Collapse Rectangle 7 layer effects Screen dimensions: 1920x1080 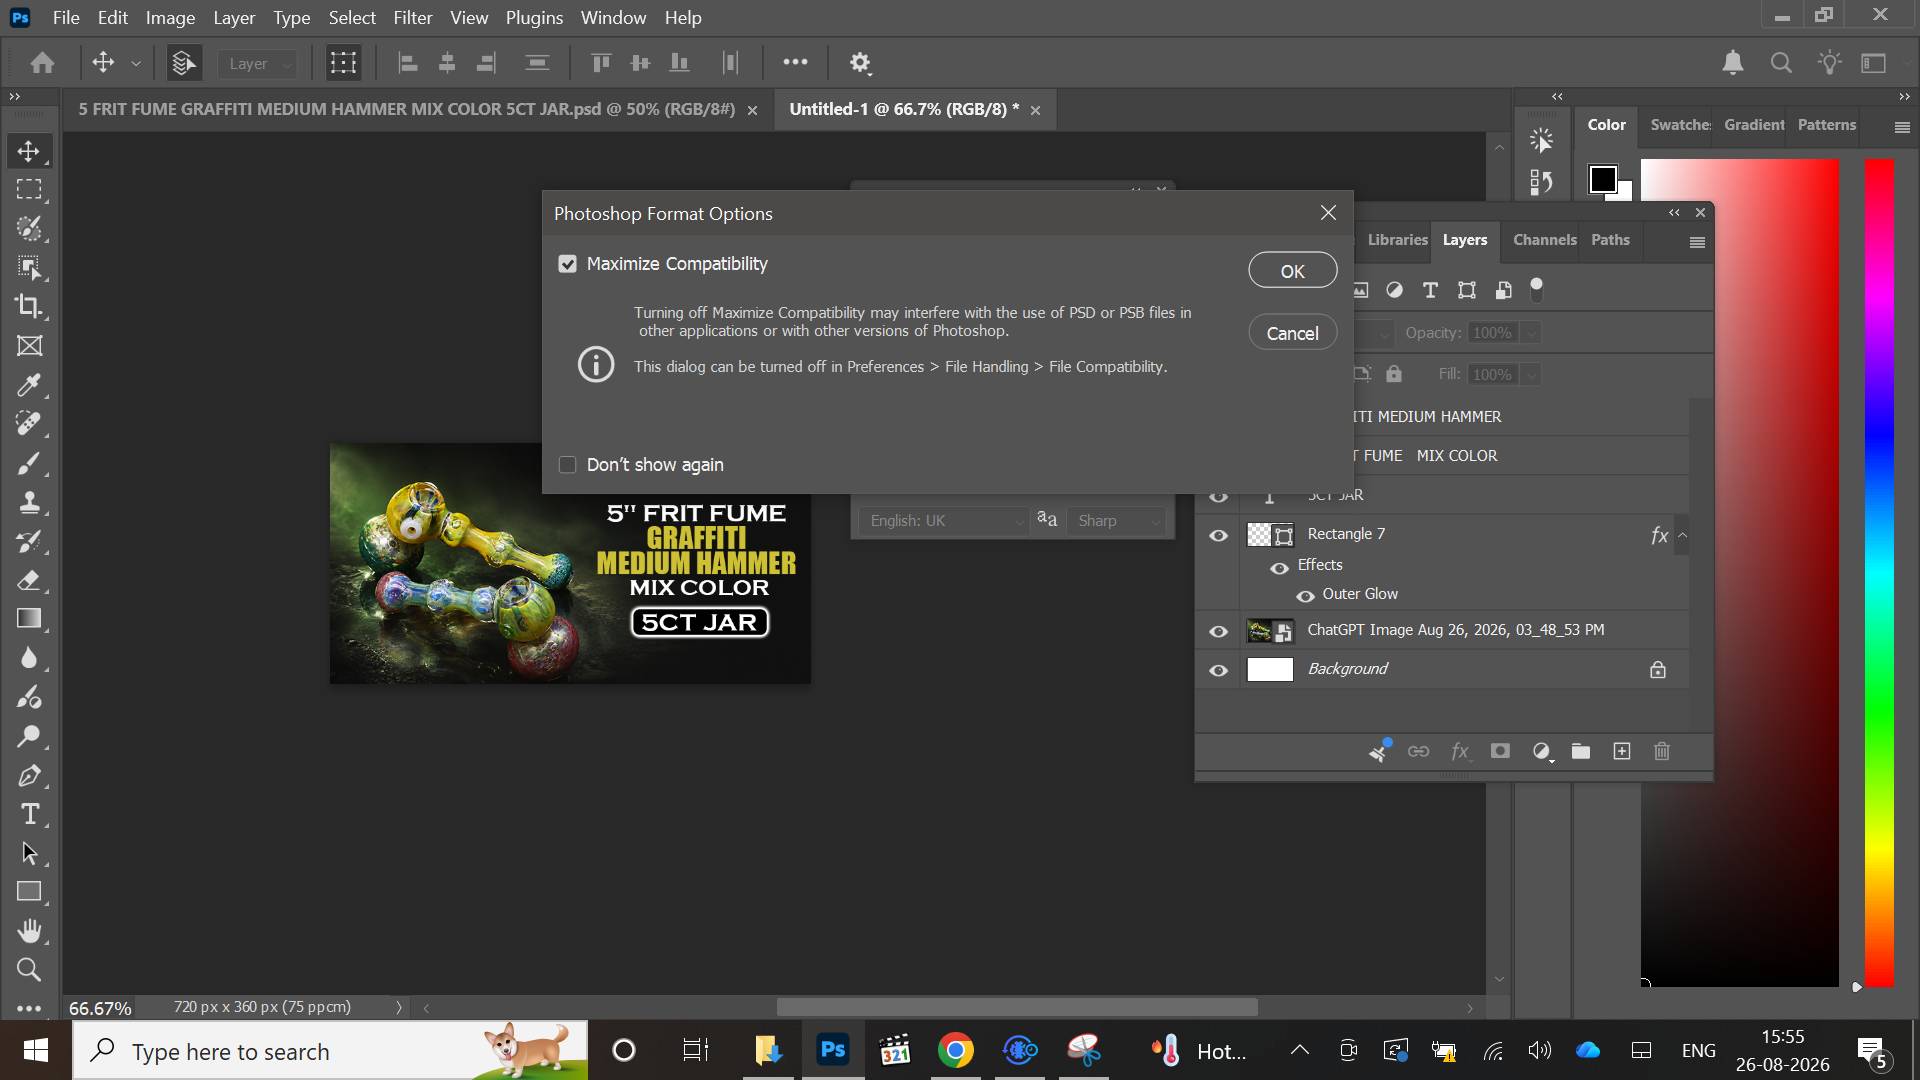[x=1683, y=535]
